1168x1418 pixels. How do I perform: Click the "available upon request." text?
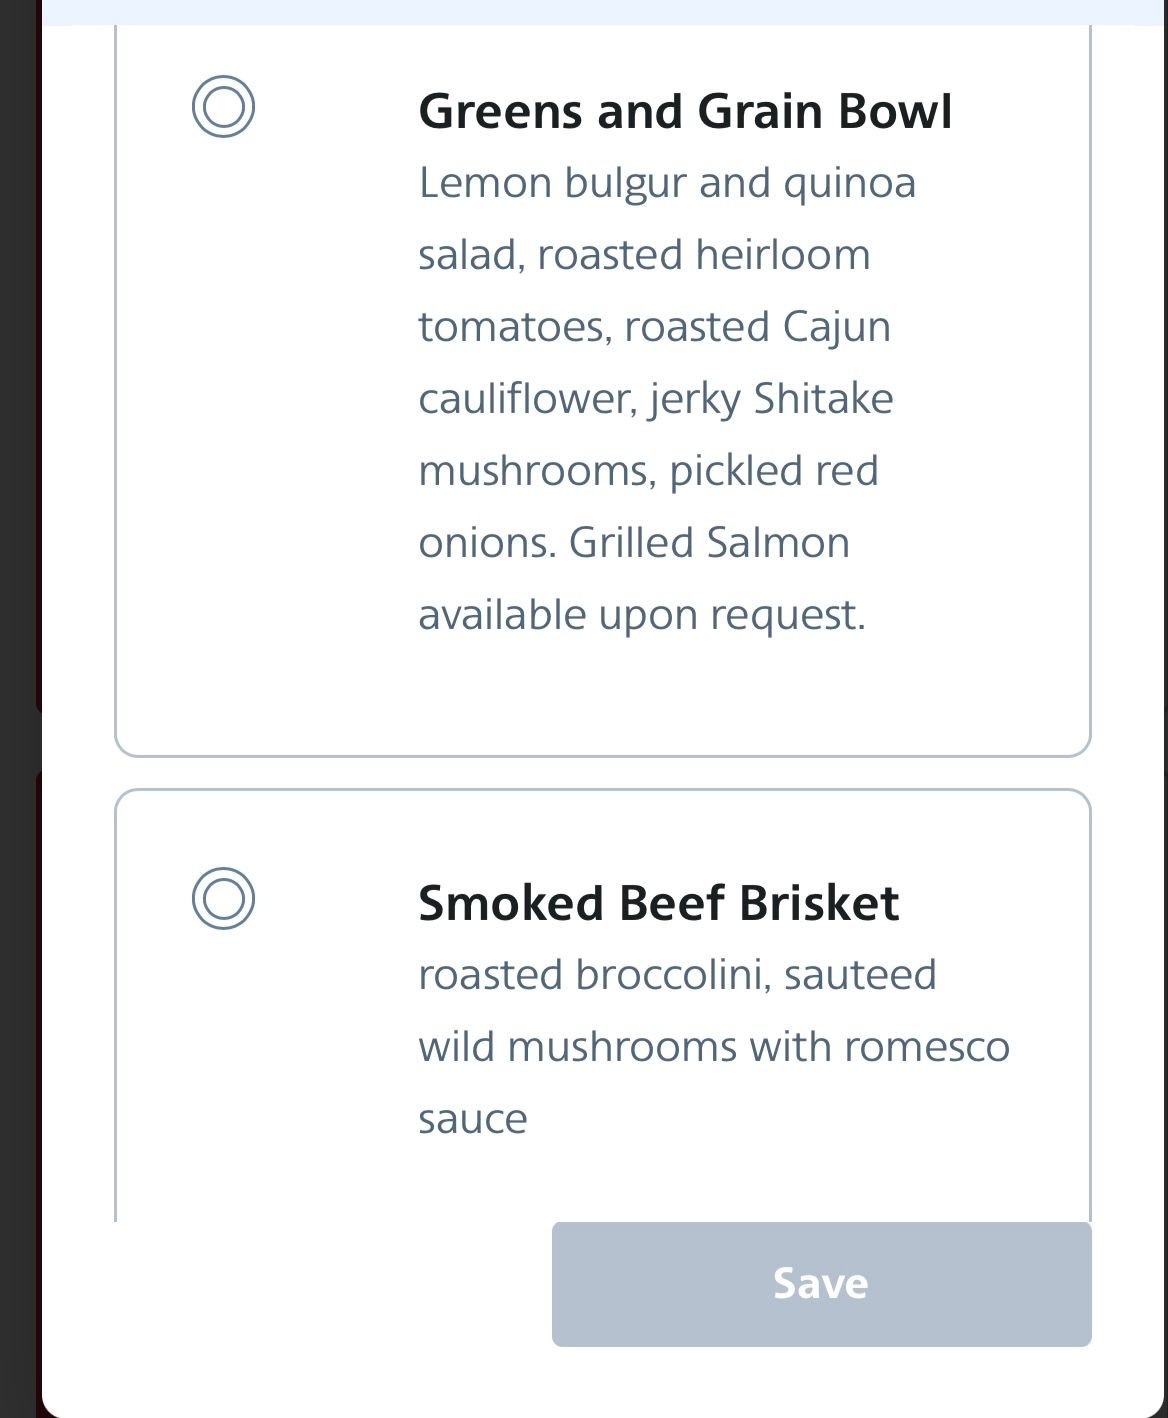641,615
